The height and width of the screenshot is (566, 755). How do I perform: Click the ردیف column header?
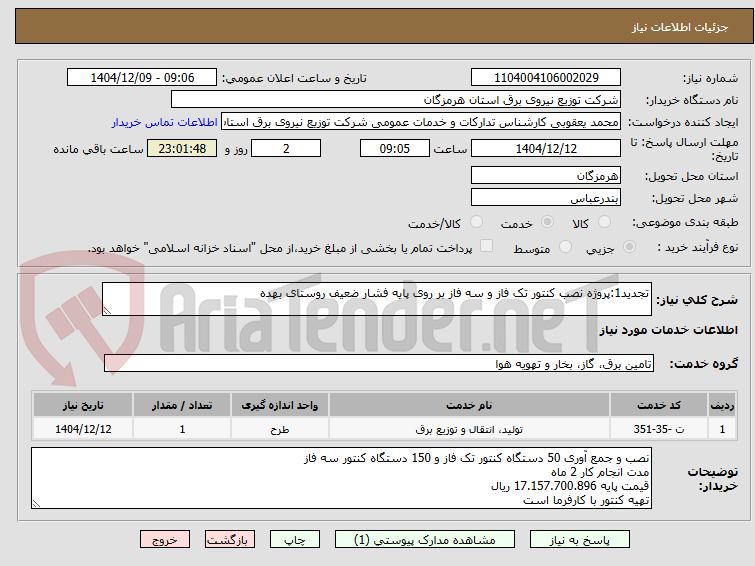tap(722, 405)
